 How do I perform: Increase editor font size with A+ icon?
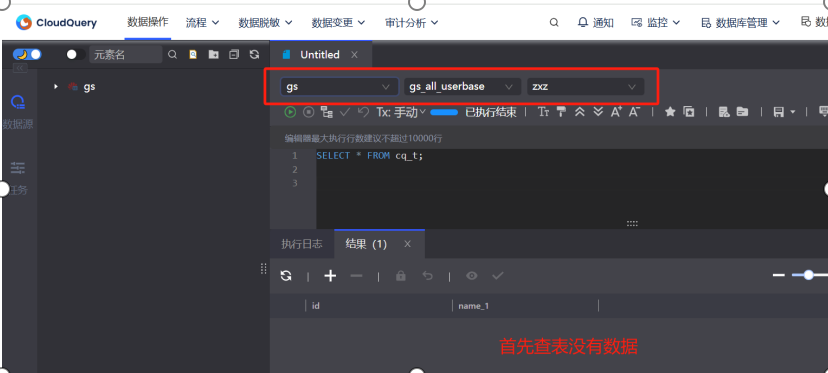[616, 111]
